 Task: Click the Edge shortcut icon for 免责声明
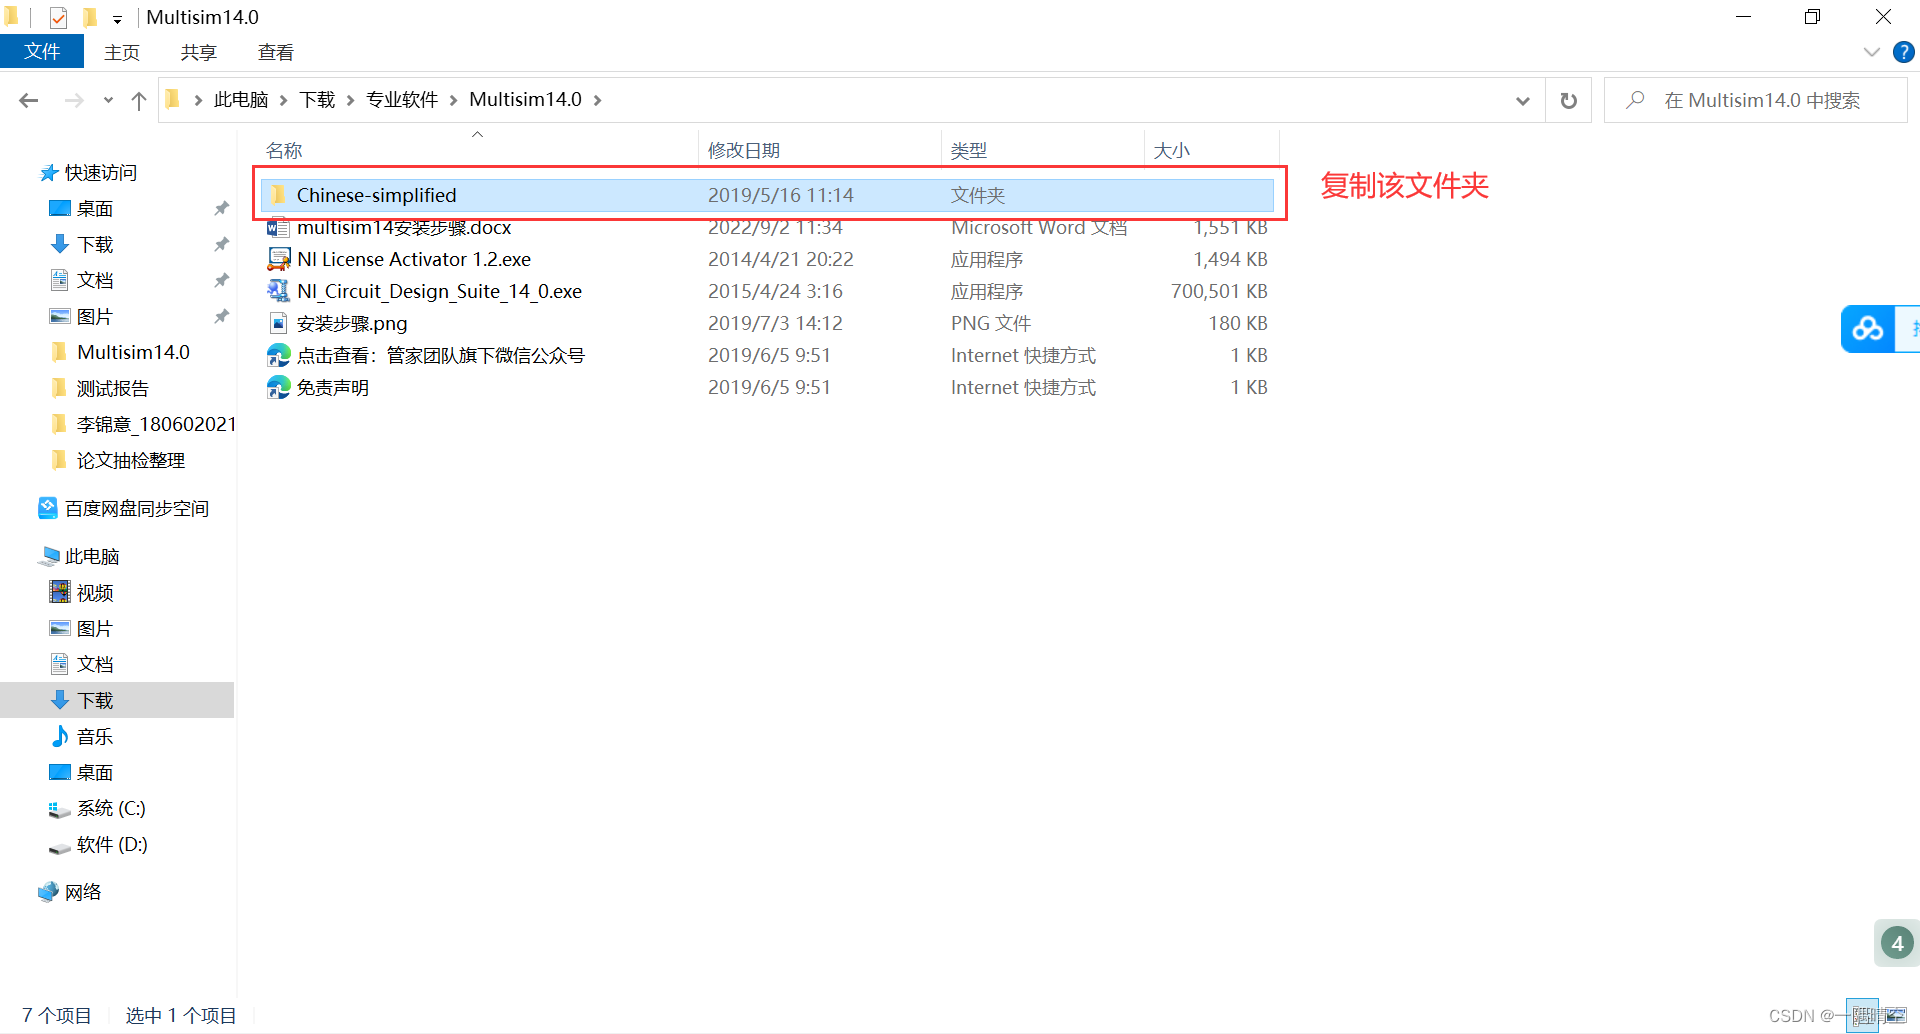[x=278, y=388]
